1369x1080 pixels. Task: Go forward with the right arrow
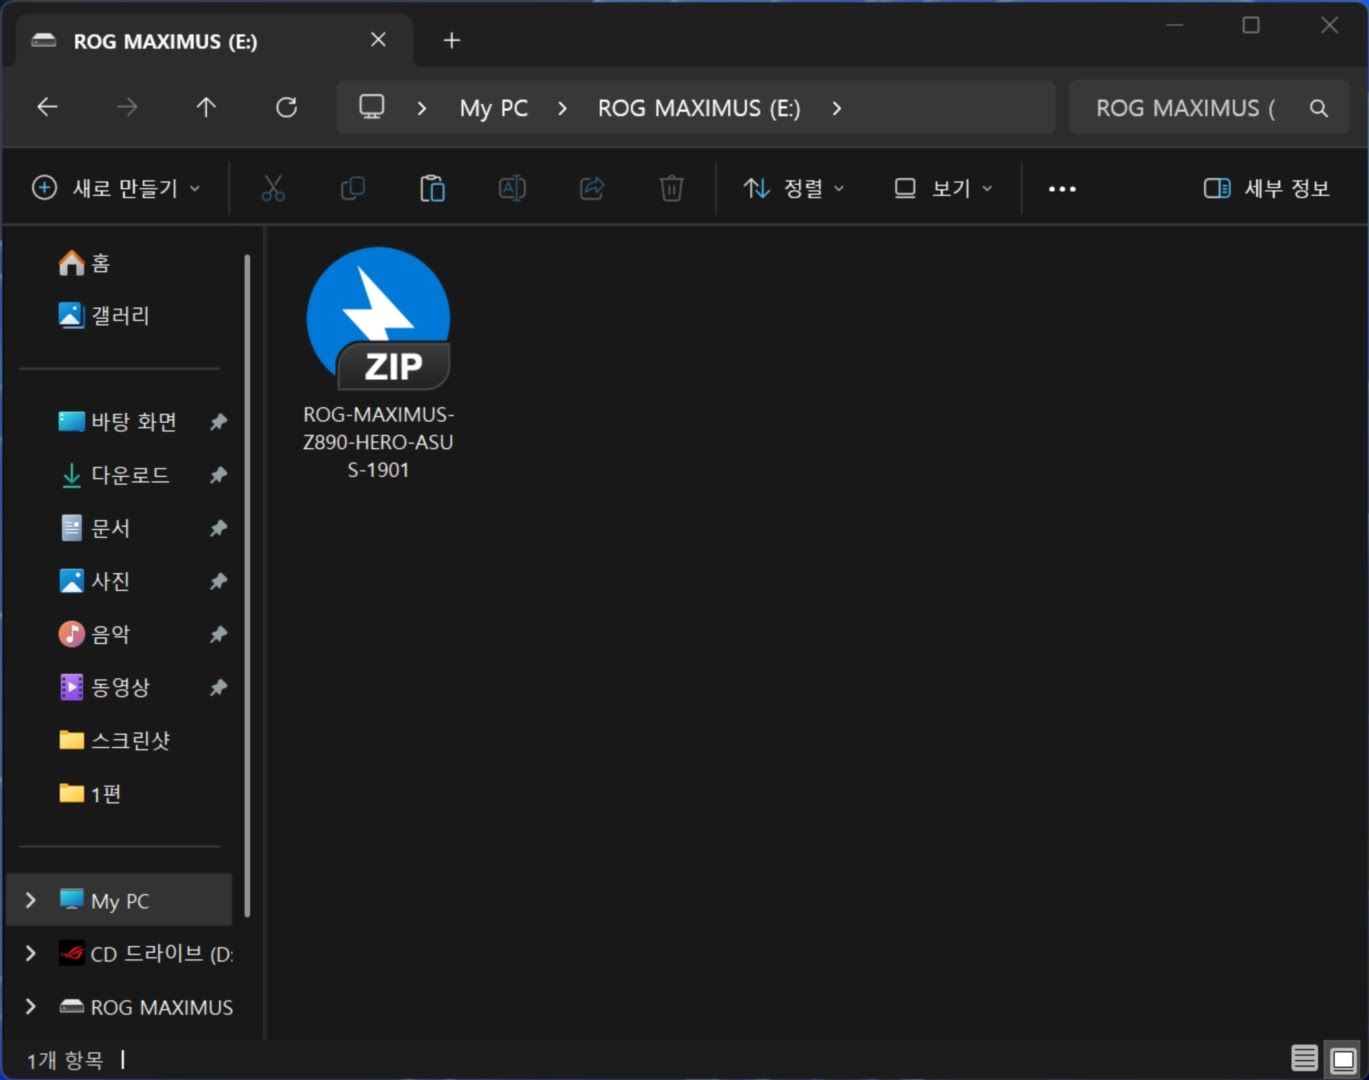click(x=127, y=107)
